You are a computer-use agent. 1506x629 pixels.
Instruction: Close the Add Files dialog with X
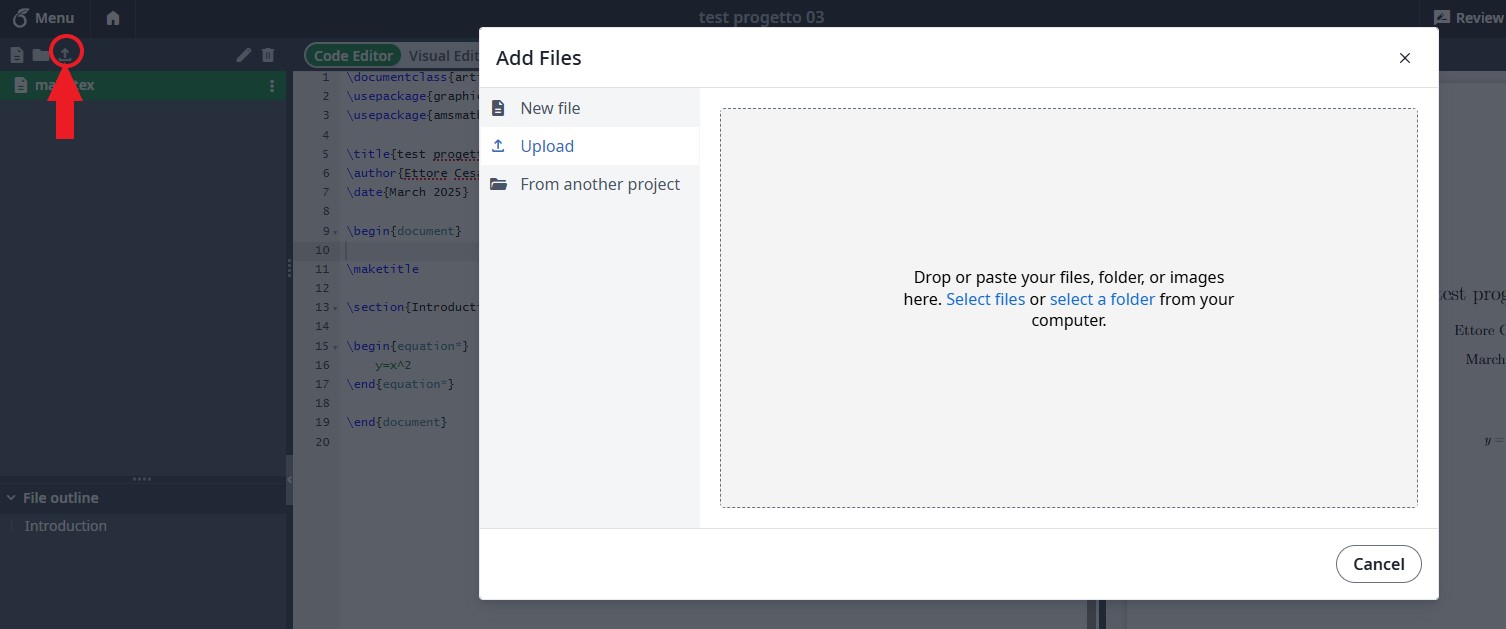[x=1404, y=58]
